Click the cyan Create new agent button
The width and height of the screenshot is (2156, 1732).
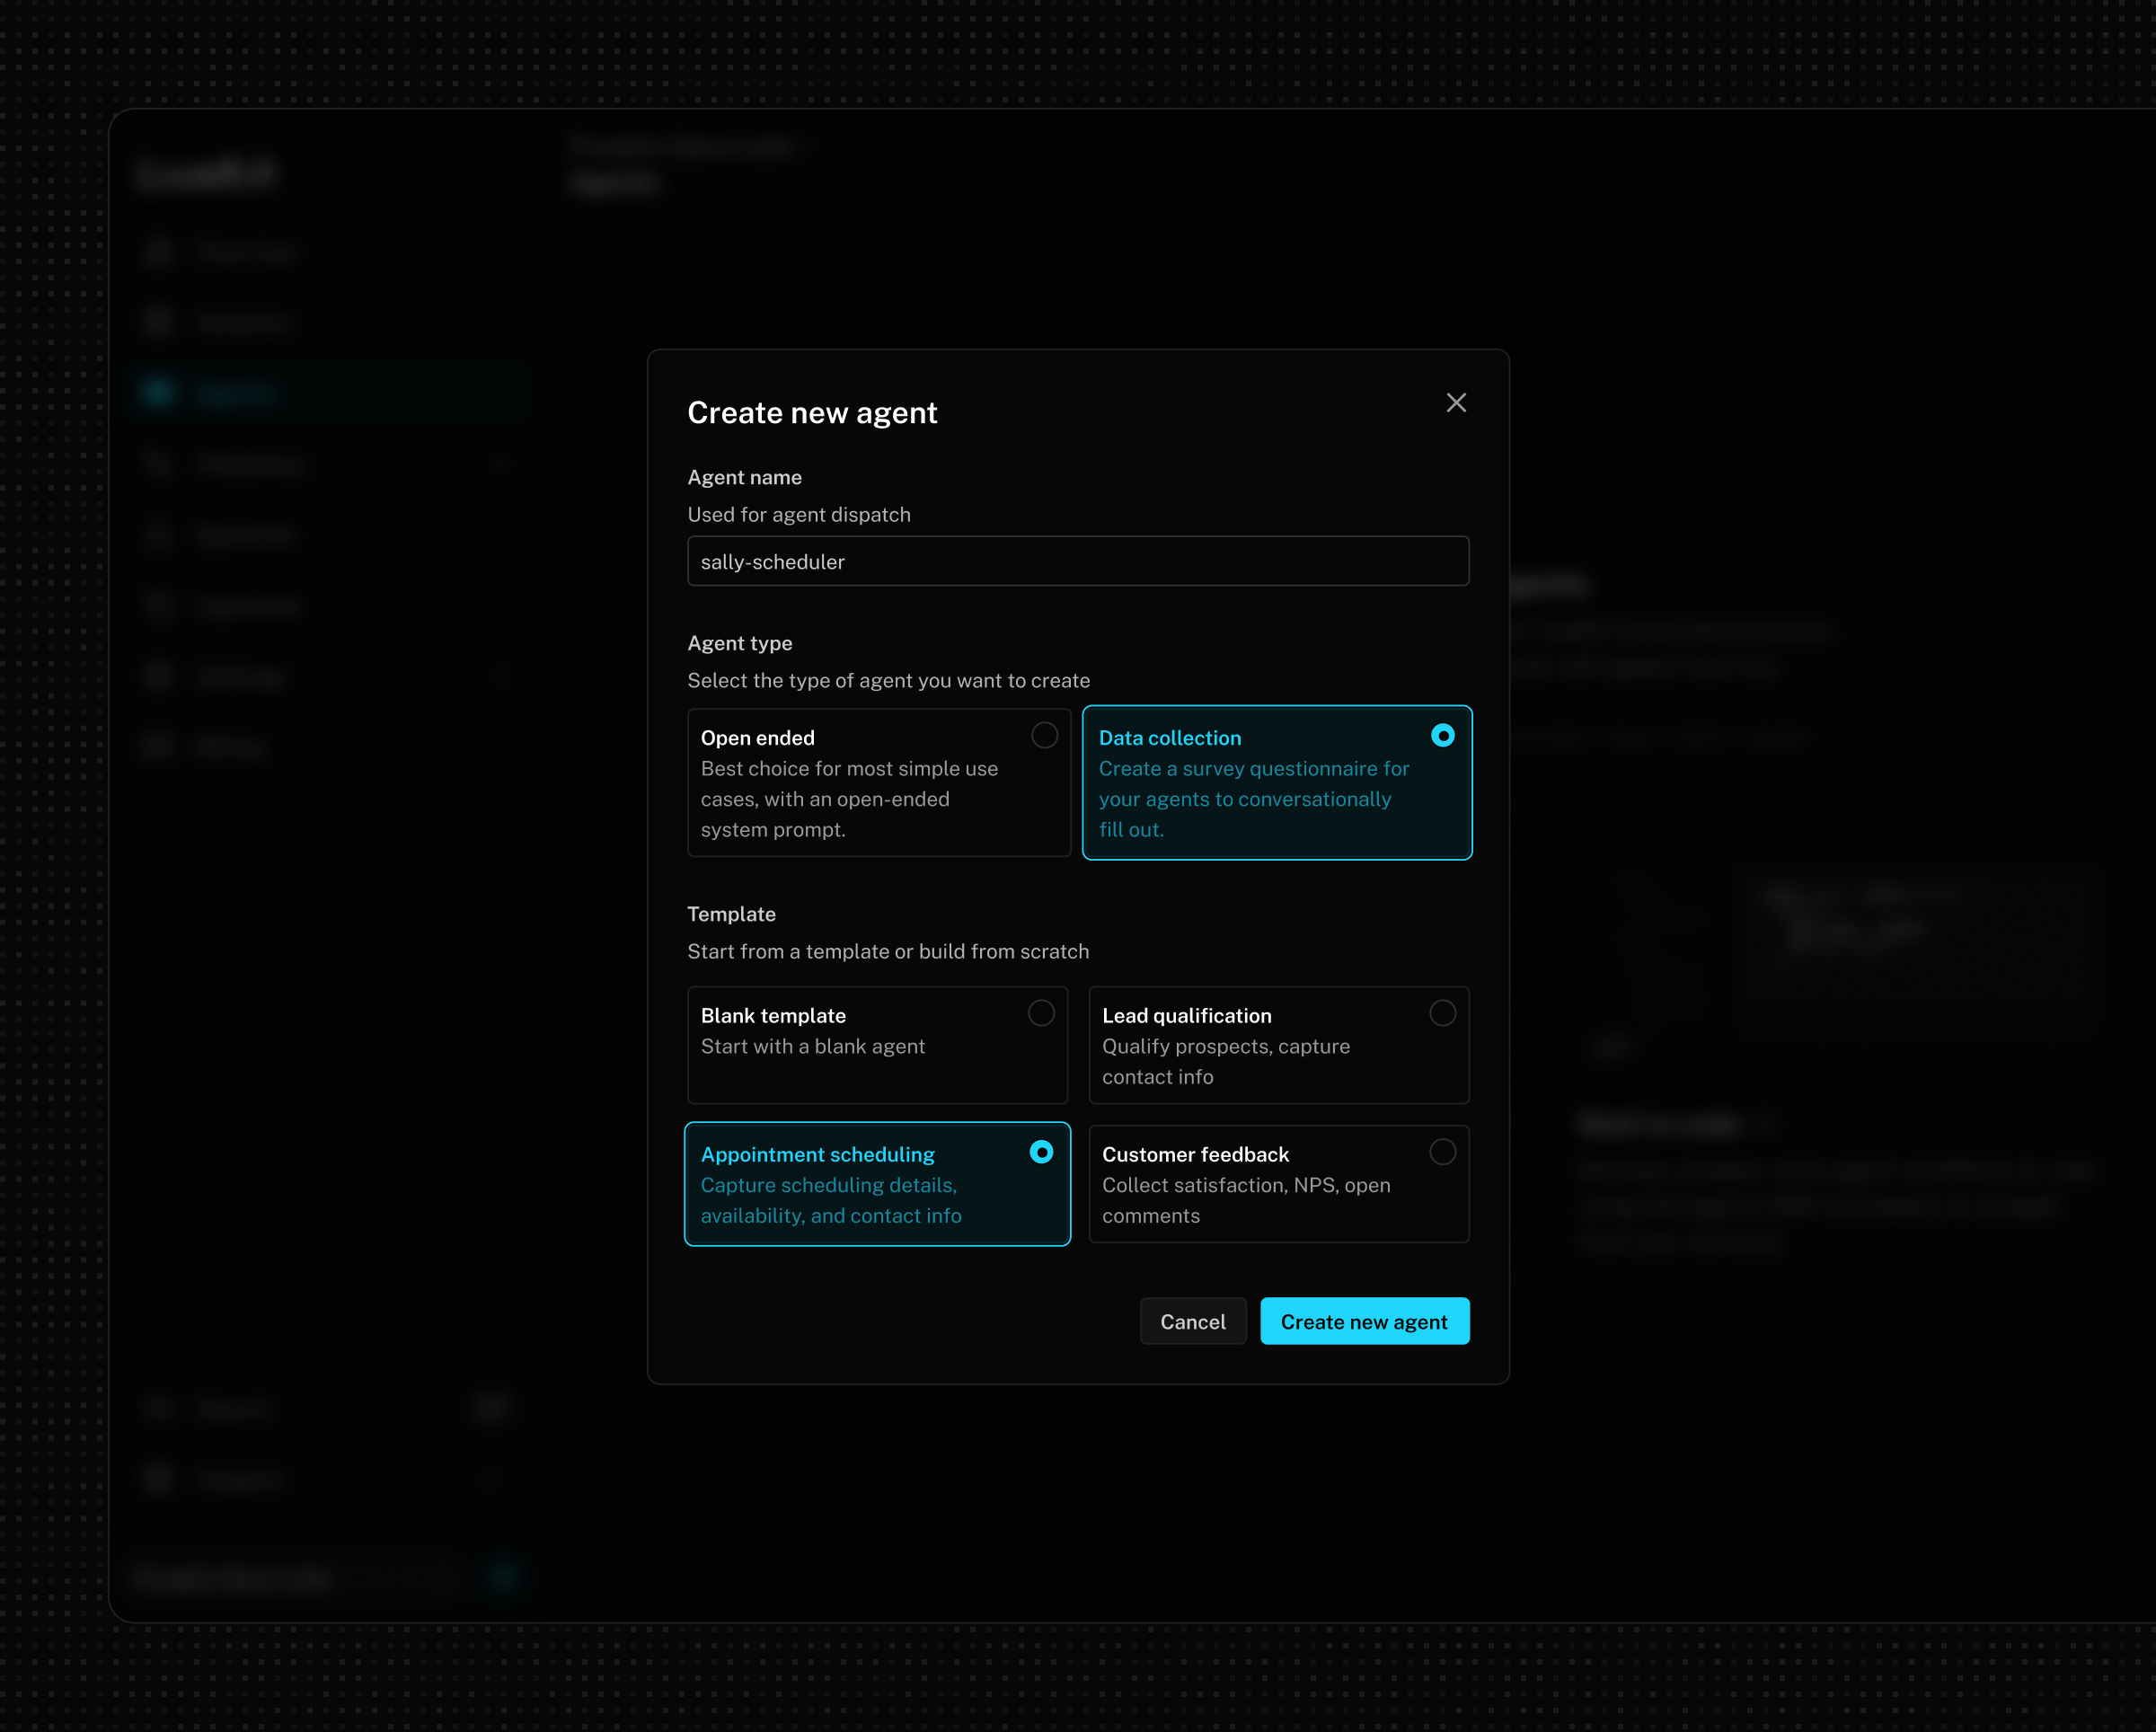click(1364, 1321)
